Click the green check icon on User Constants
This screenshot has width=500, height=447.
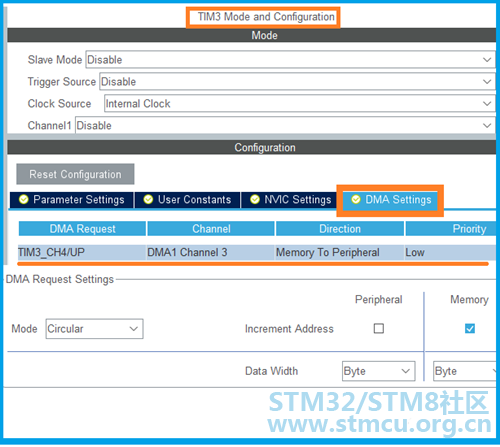click(x=148, y=199)
